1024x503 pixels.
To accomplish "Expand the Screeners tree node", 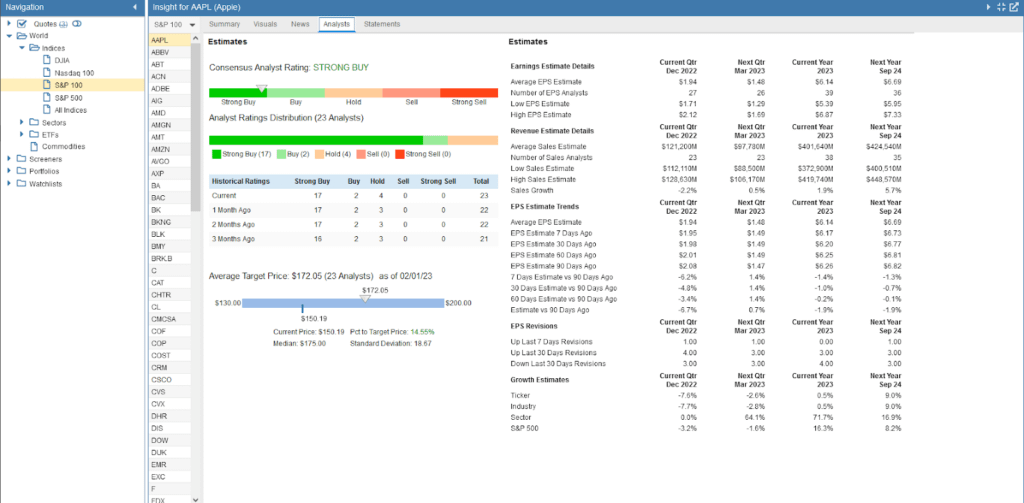I will pyautogui.click(x=9, y=159).
